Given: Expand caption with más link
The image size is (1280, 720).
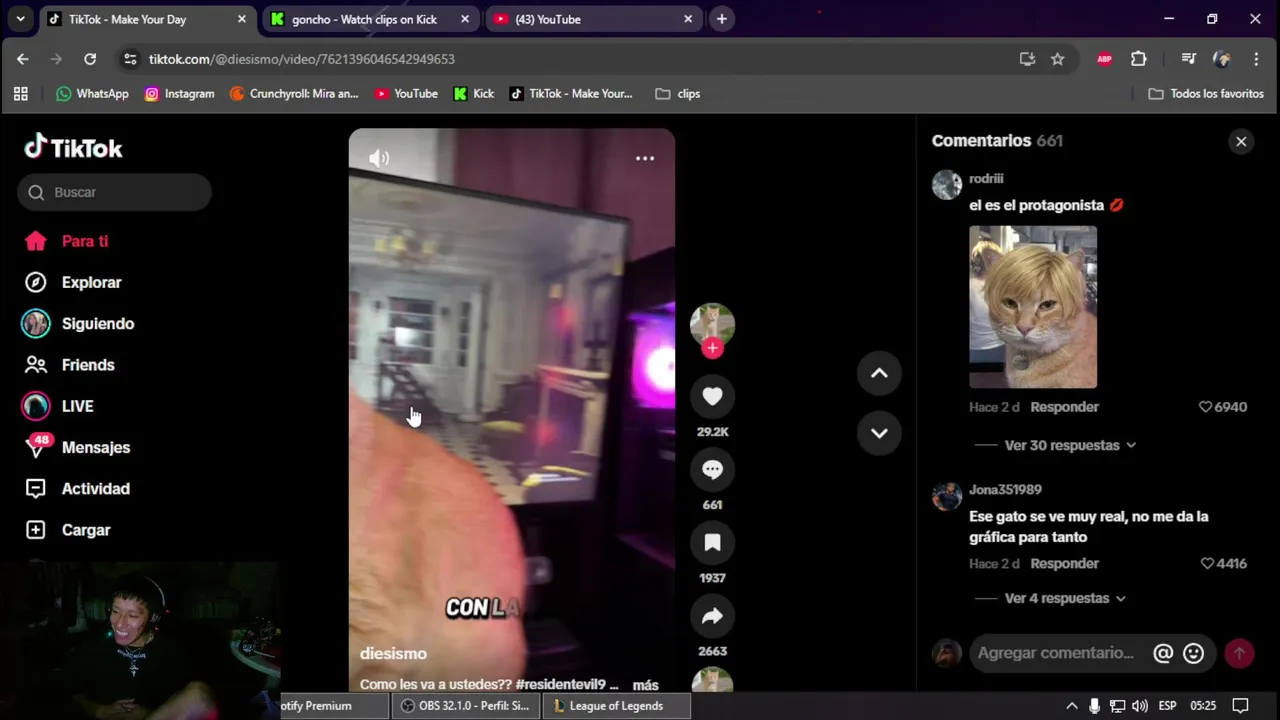Looking at the screenshot, I should point(645,685).
